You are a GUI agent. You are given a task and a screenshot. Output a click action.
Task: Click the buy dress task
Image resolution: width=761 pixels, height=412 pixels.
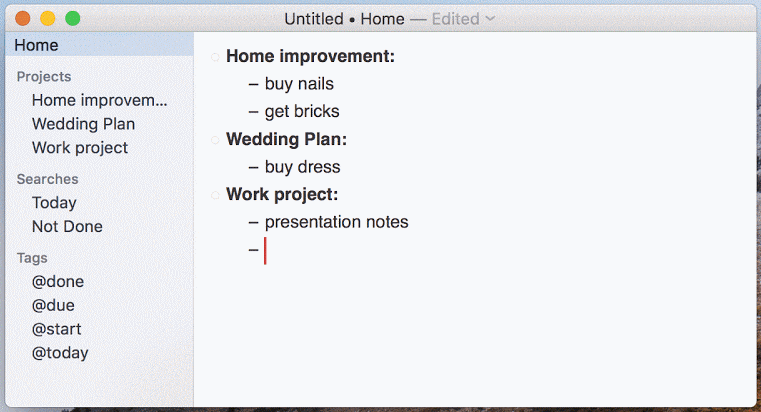click(302, 167)
